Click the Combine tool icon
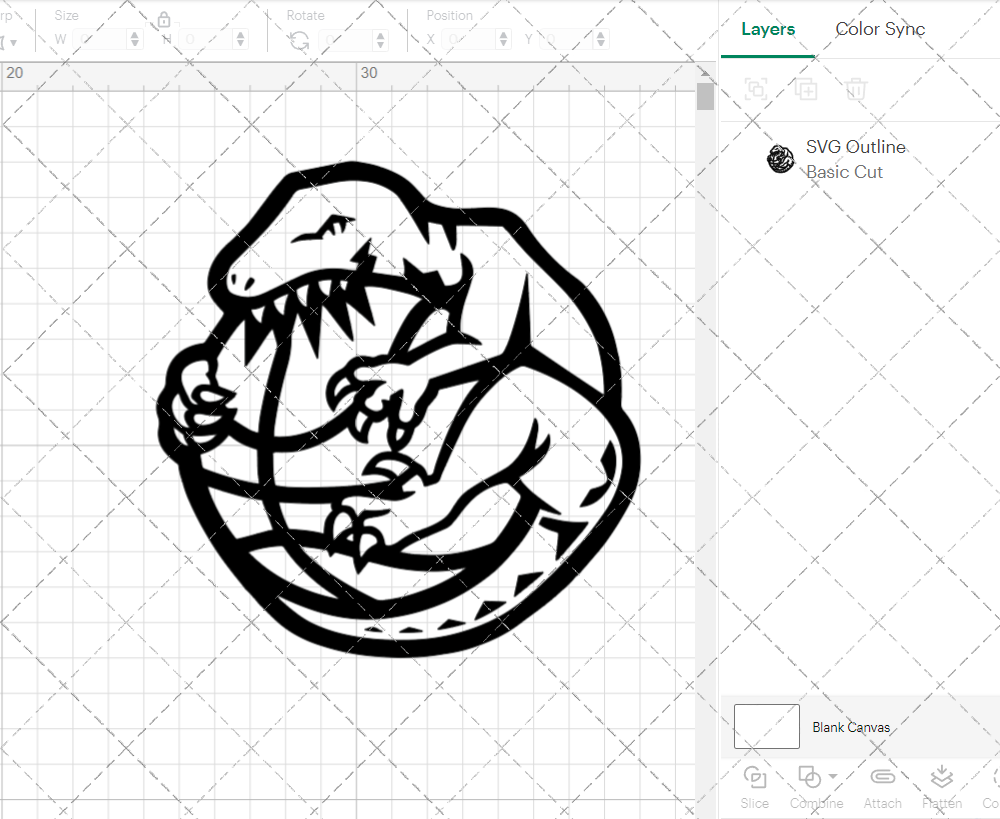This screenshot has height=819, width=1000. [x=810, y=776]
